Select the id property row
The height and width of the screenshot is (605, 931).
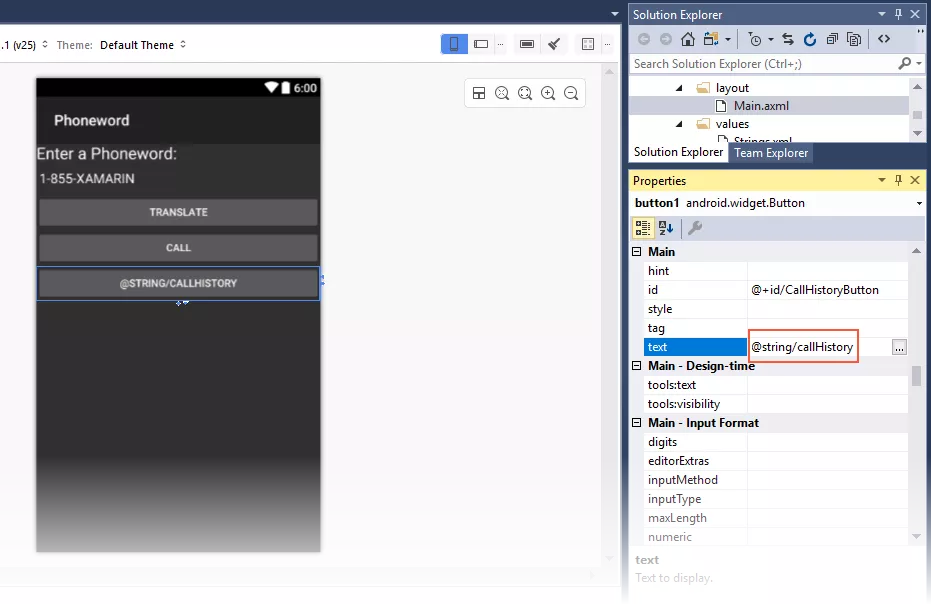776,290
